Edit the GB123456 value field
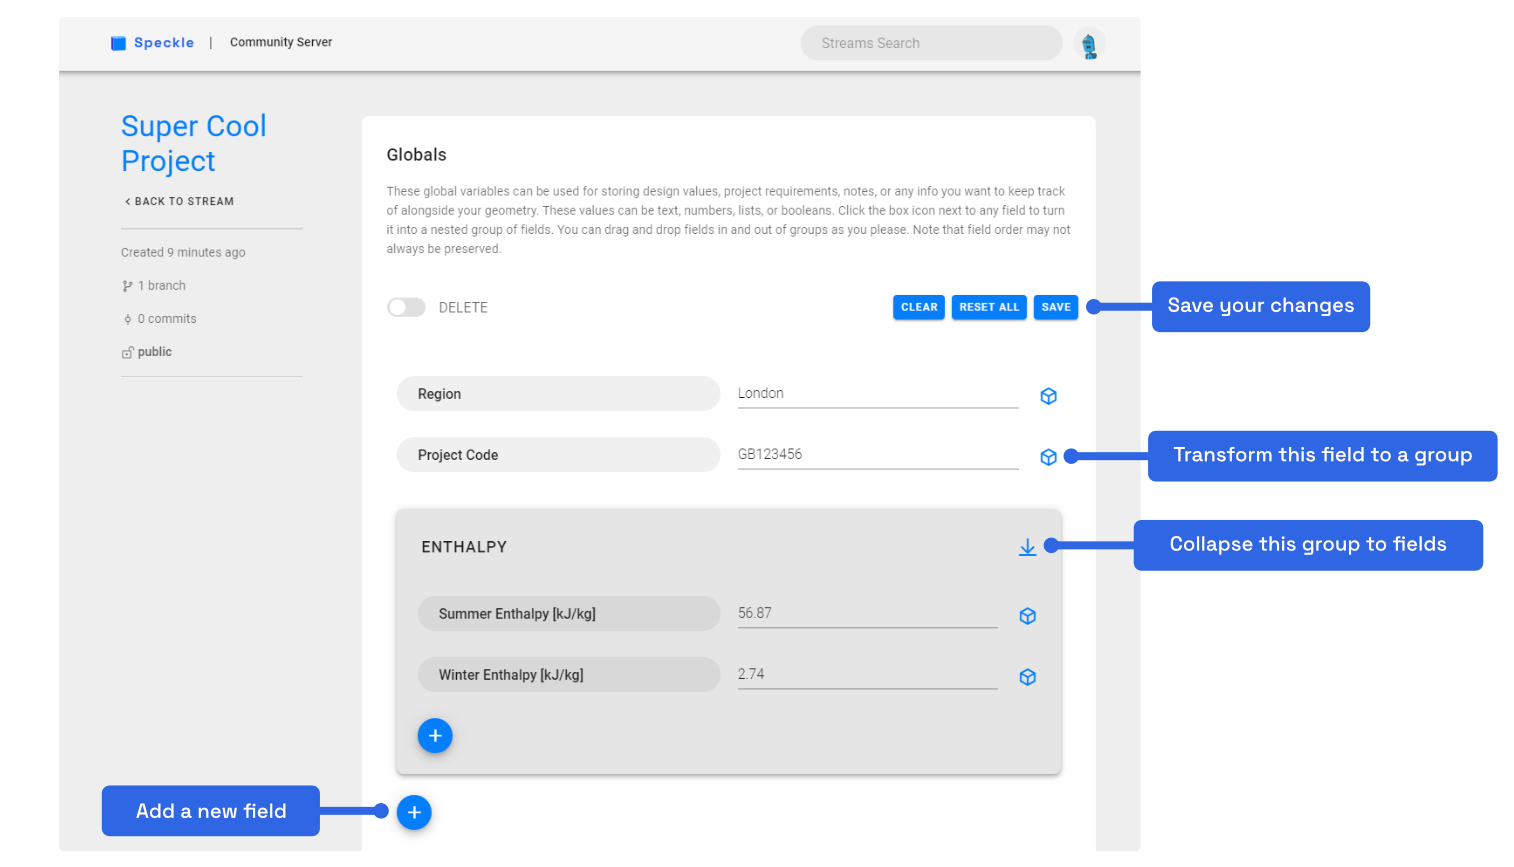The width and height of the screenshot is (1514, 867). pos(878,455)
